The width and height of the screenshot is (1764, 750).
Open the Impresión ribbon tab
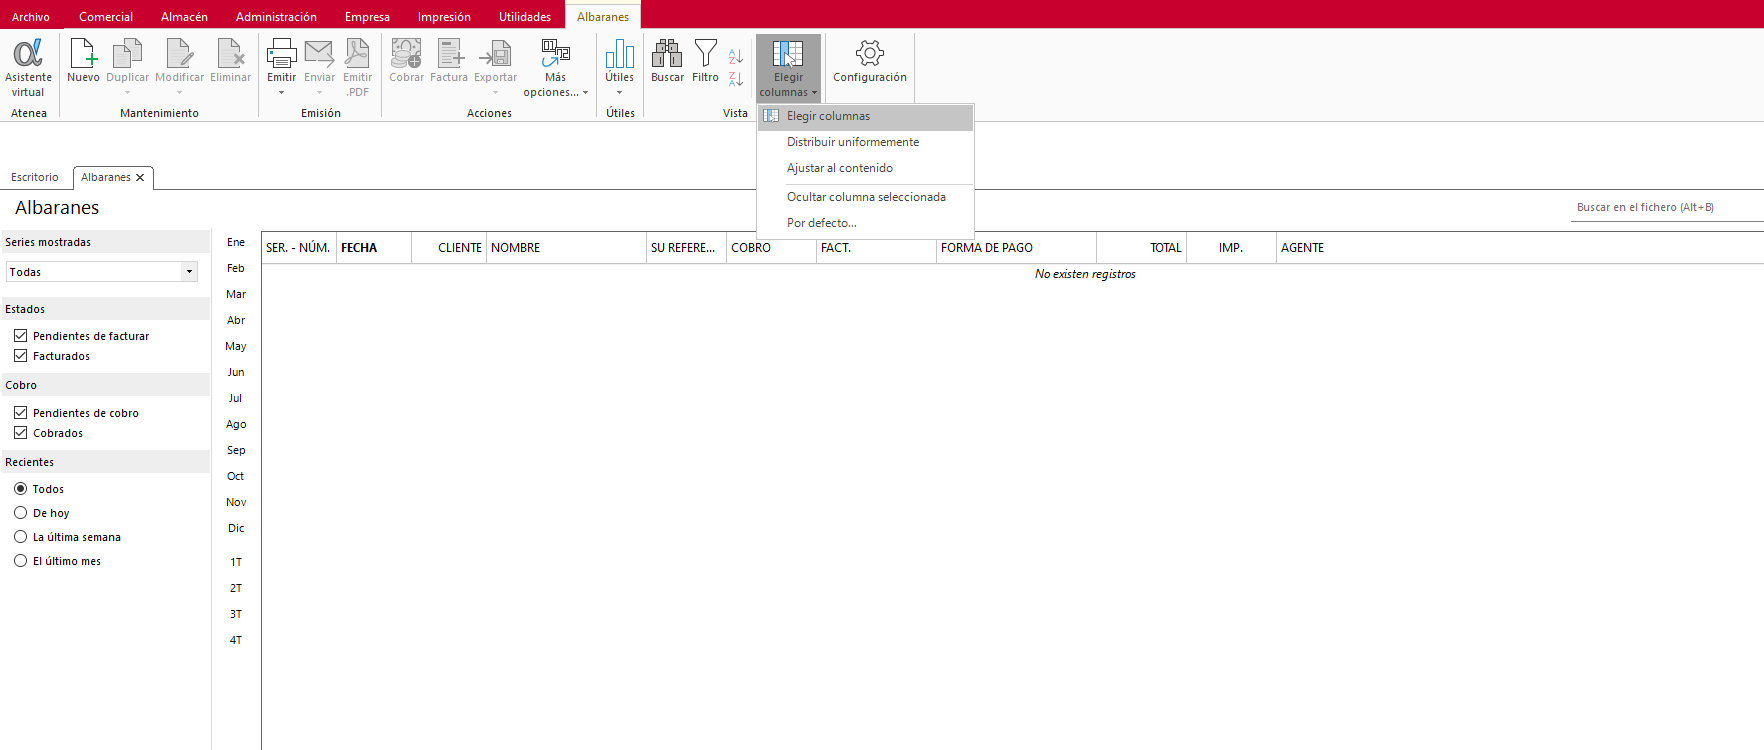(x=444, y=16)
